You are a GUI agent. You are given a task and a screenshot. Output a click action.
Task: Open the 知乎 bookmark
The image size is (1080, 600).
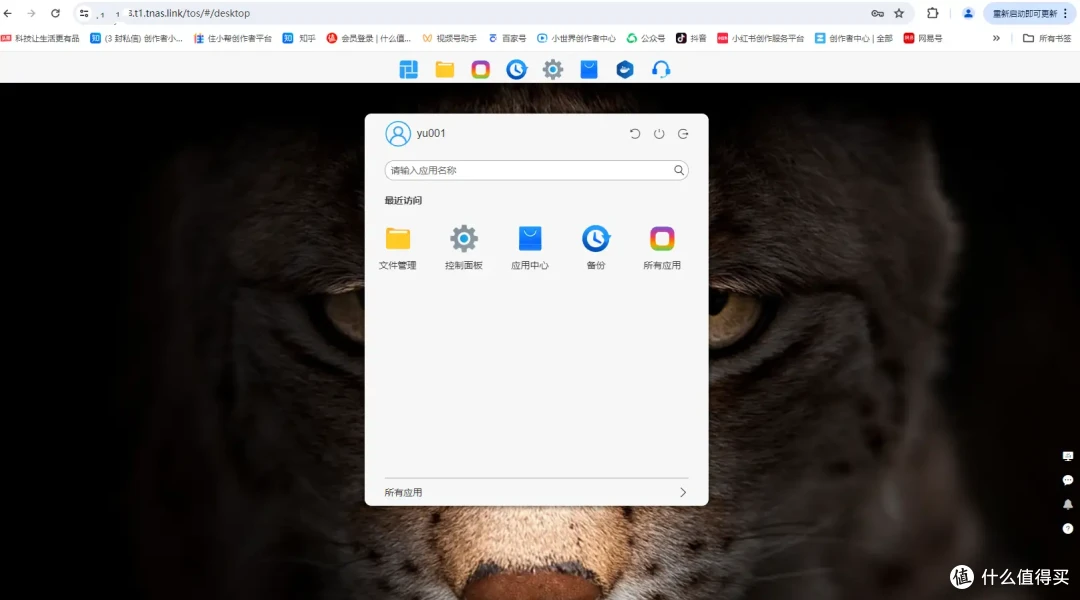pyautogui.click(x=299, y=39)
